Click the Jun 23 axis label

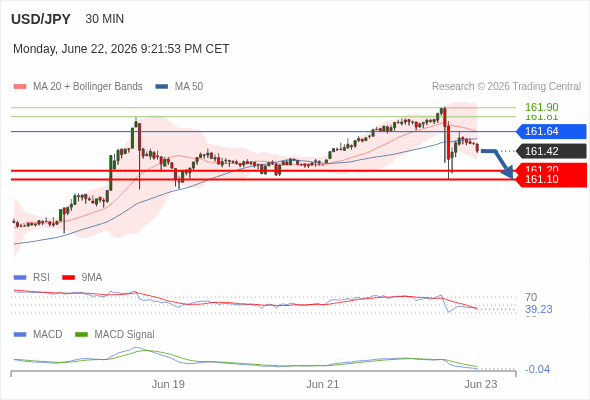click(481, 384)
